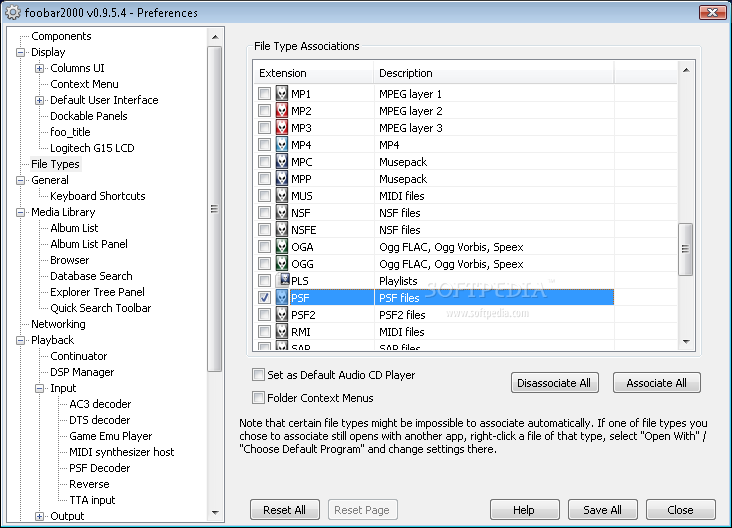Select Logitech G15 LCD tree item
Image resolution: width=732 pixels, height=528 pixels.
click(x=92, y=148)
